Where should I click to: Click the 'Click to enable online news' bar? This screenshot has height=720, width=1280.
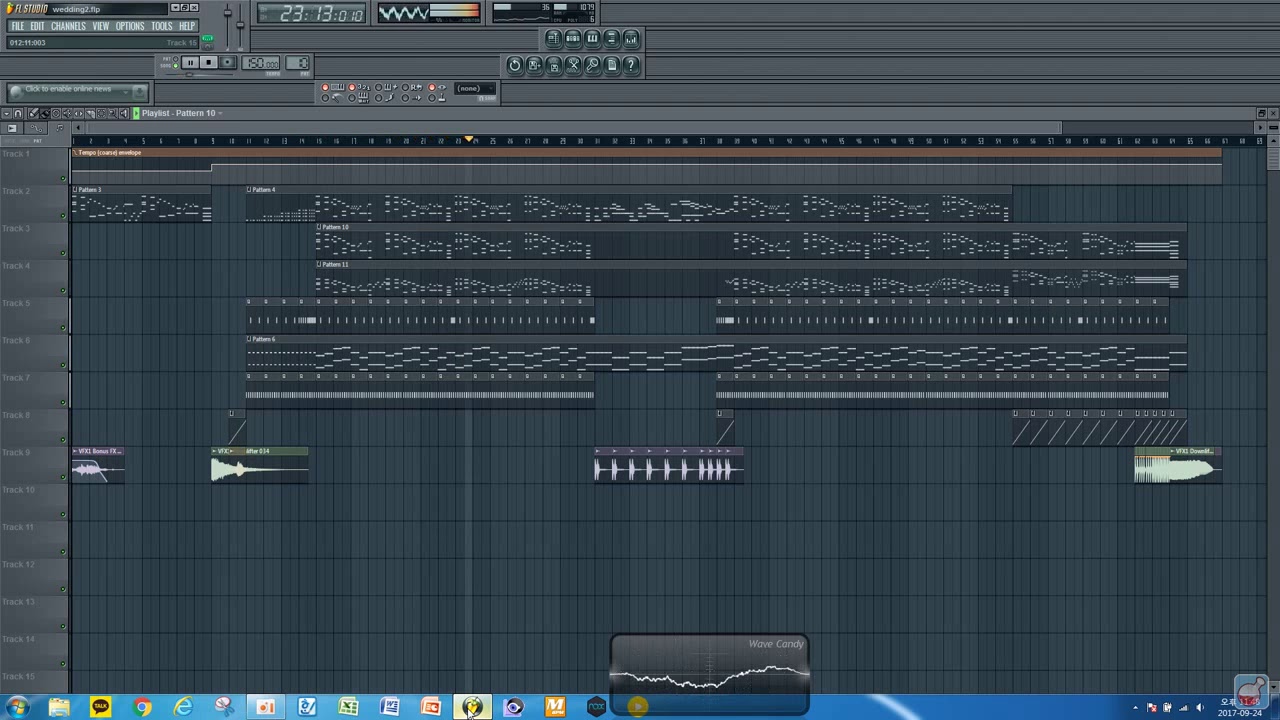click(77, 92)
